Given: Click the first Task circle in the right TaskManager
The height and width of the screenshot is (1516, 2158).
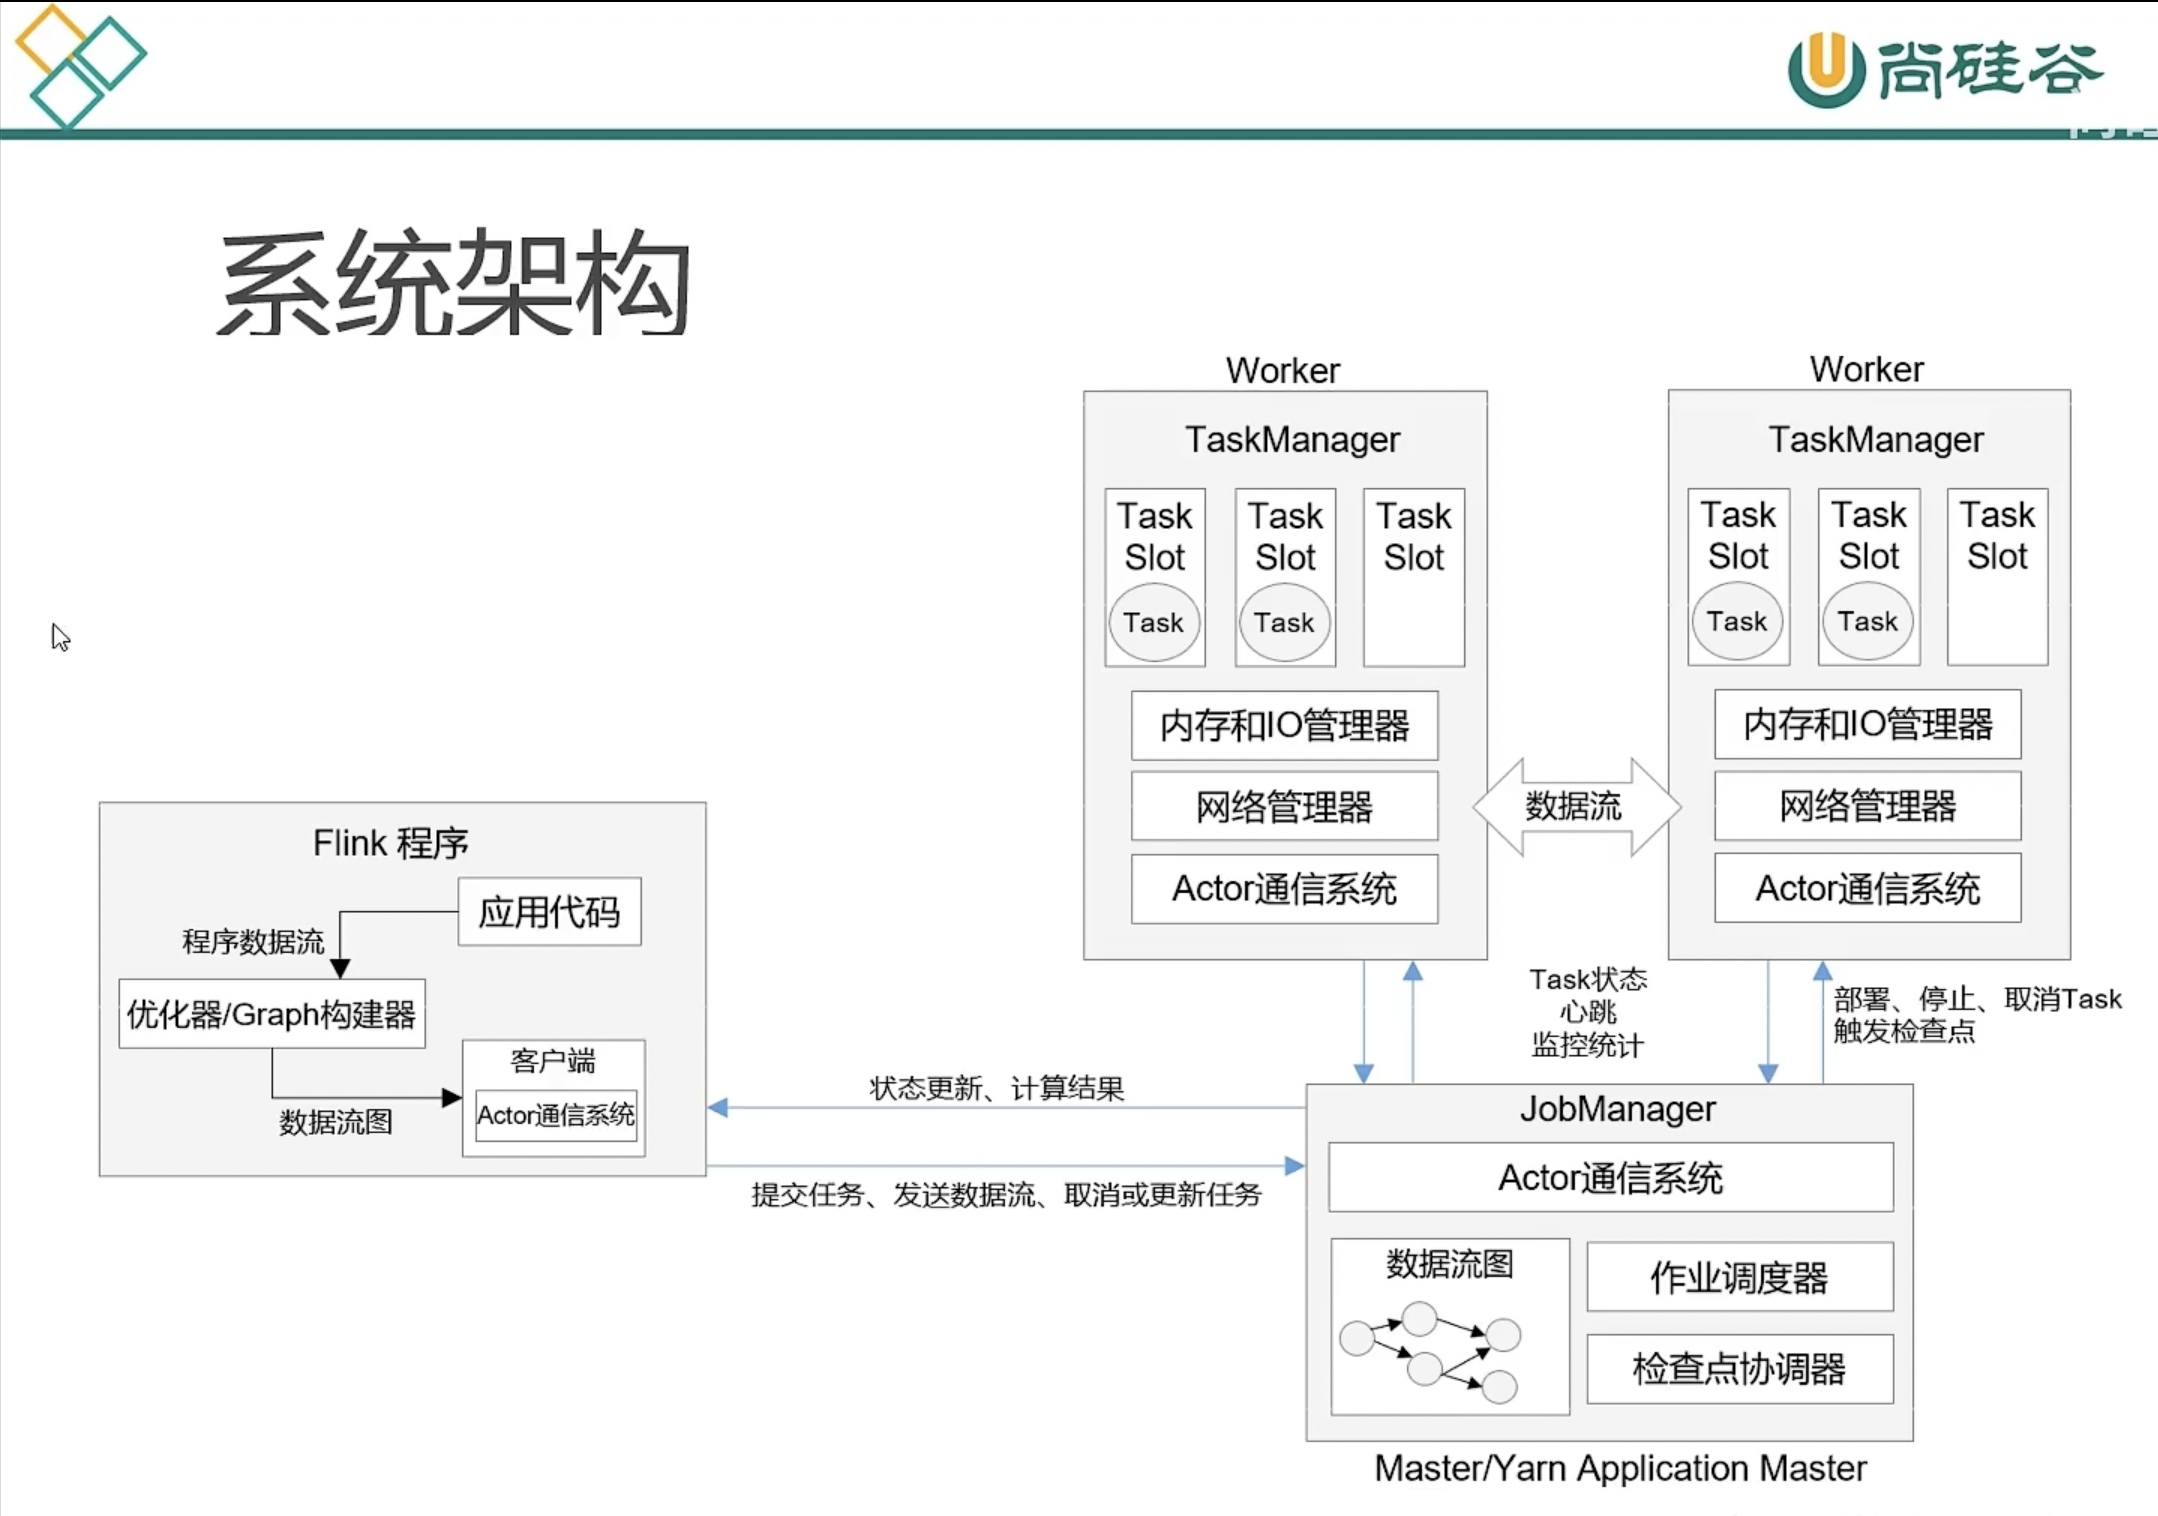Looking at the screenshot, I should [x=1737, y=621].
